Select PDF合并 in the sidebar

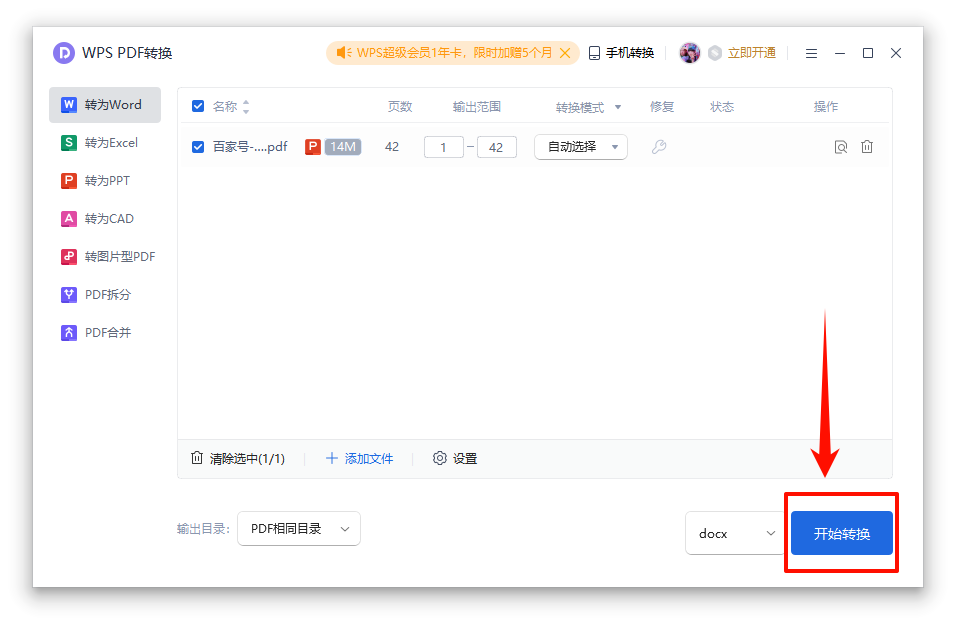coord(104,333)
